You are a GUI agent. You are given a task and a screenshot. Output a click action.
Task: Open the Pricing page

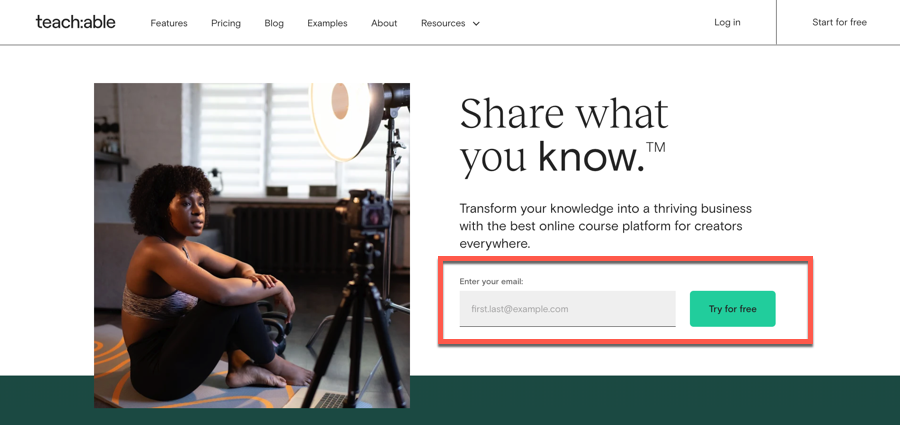click(x=226, y=23)
